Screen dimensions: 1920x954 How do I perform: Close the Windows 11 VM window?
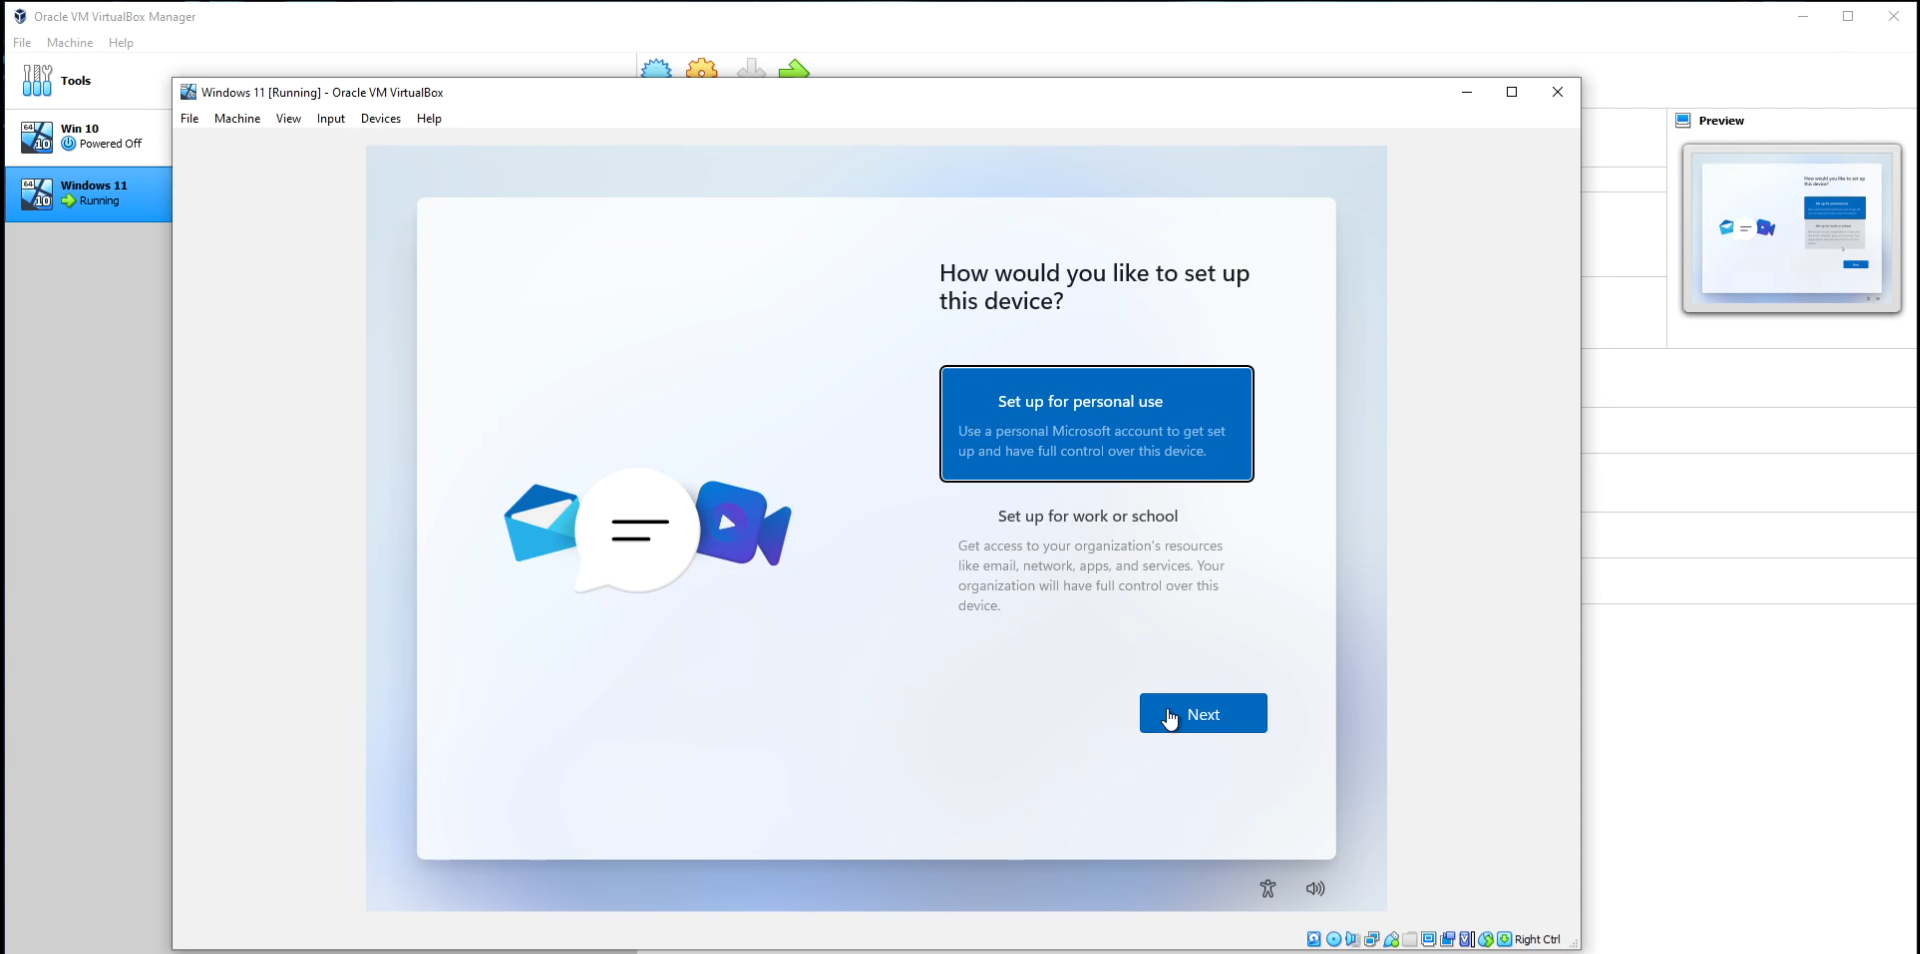pos(1557,92)
